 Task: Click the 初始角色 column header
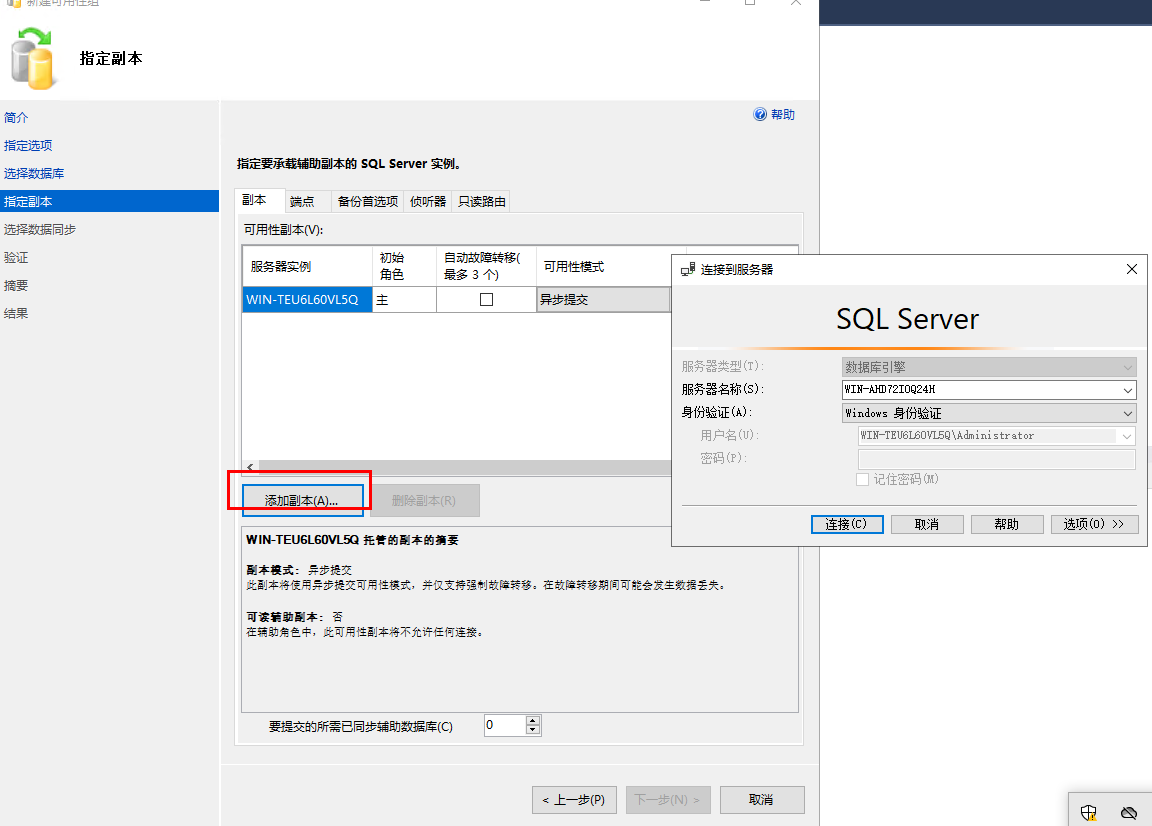[x=404, y=267]
